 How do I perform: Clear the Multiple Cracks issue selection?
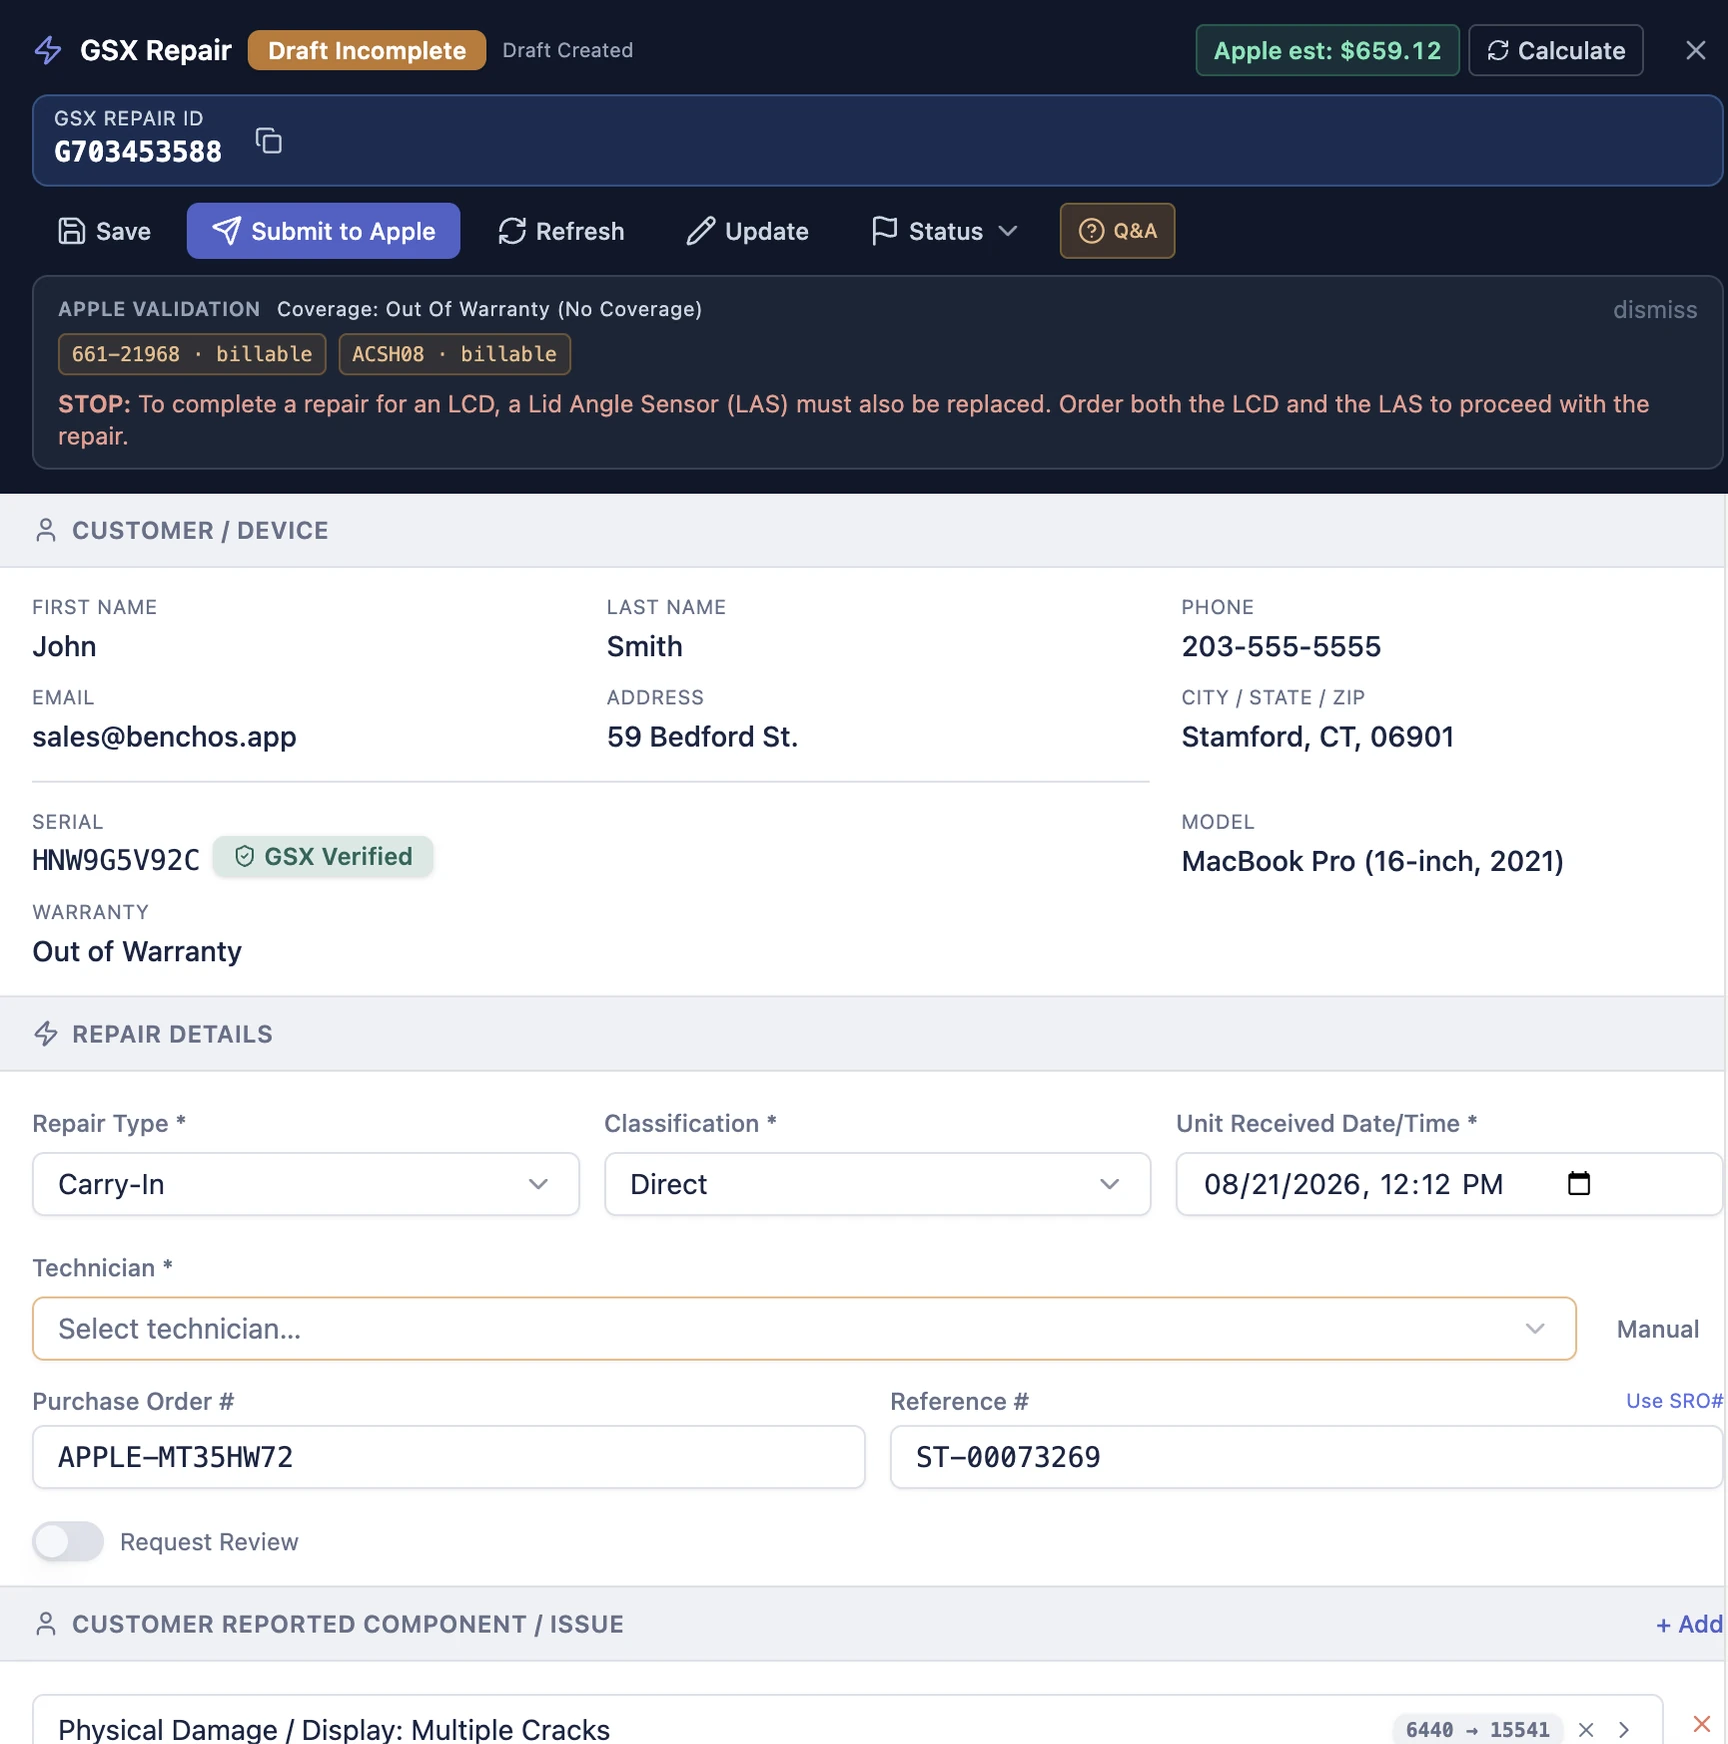coord(1586,1730)
